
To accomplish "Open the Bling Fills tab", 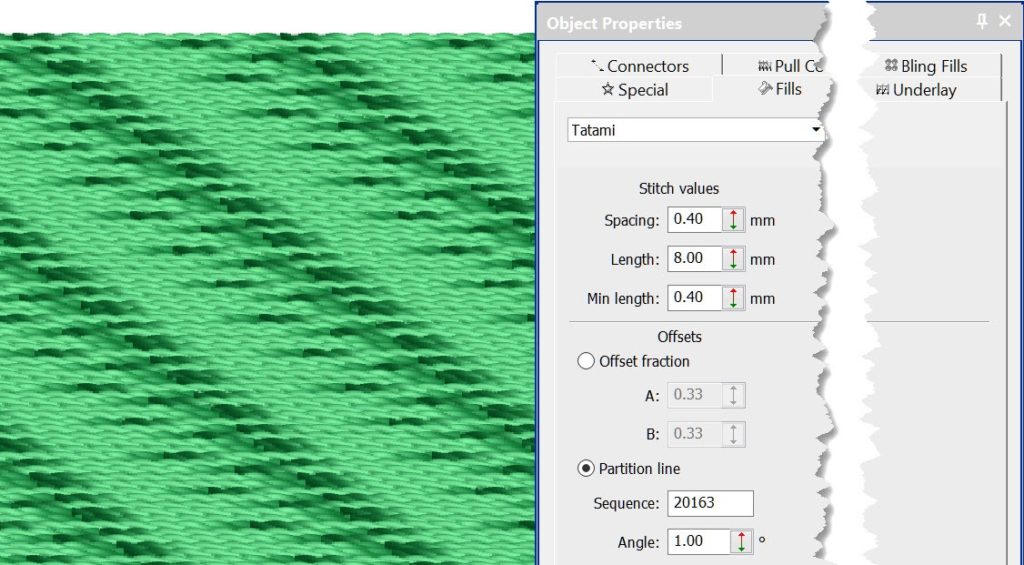I will 926,66.
